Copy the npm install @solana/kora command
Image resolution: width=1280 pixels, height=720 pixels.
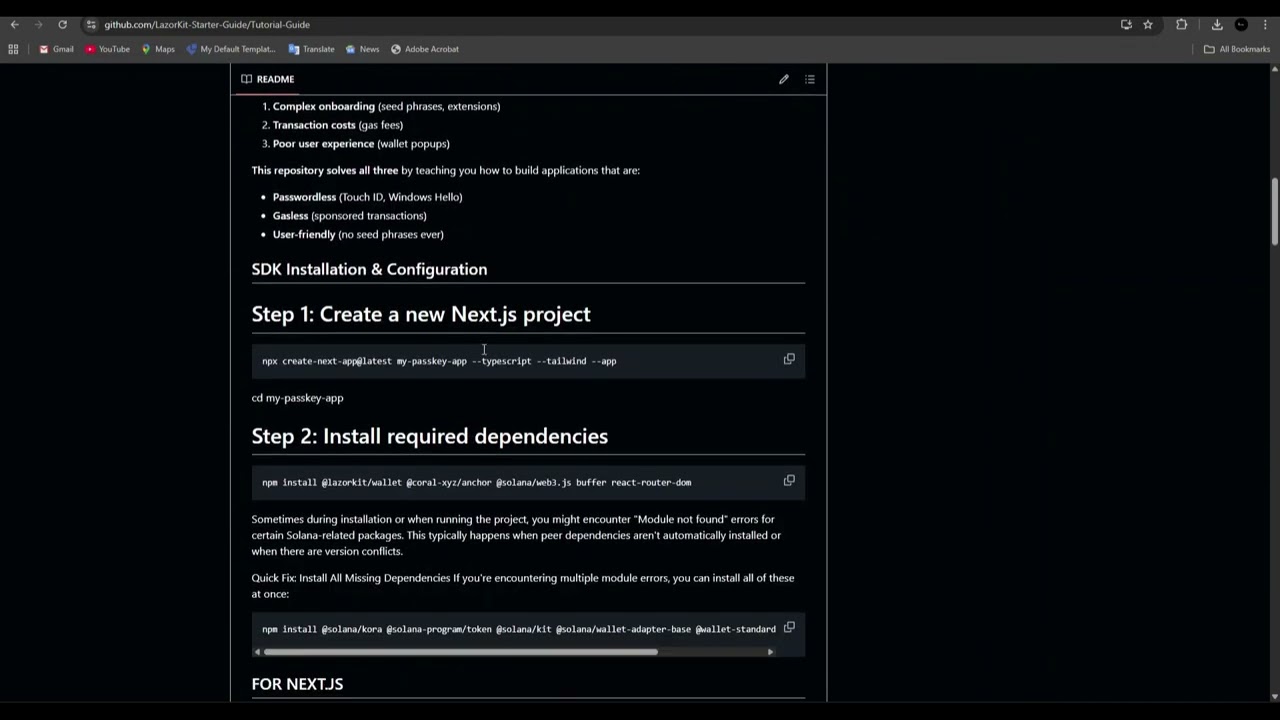click(x=789, y=628)
